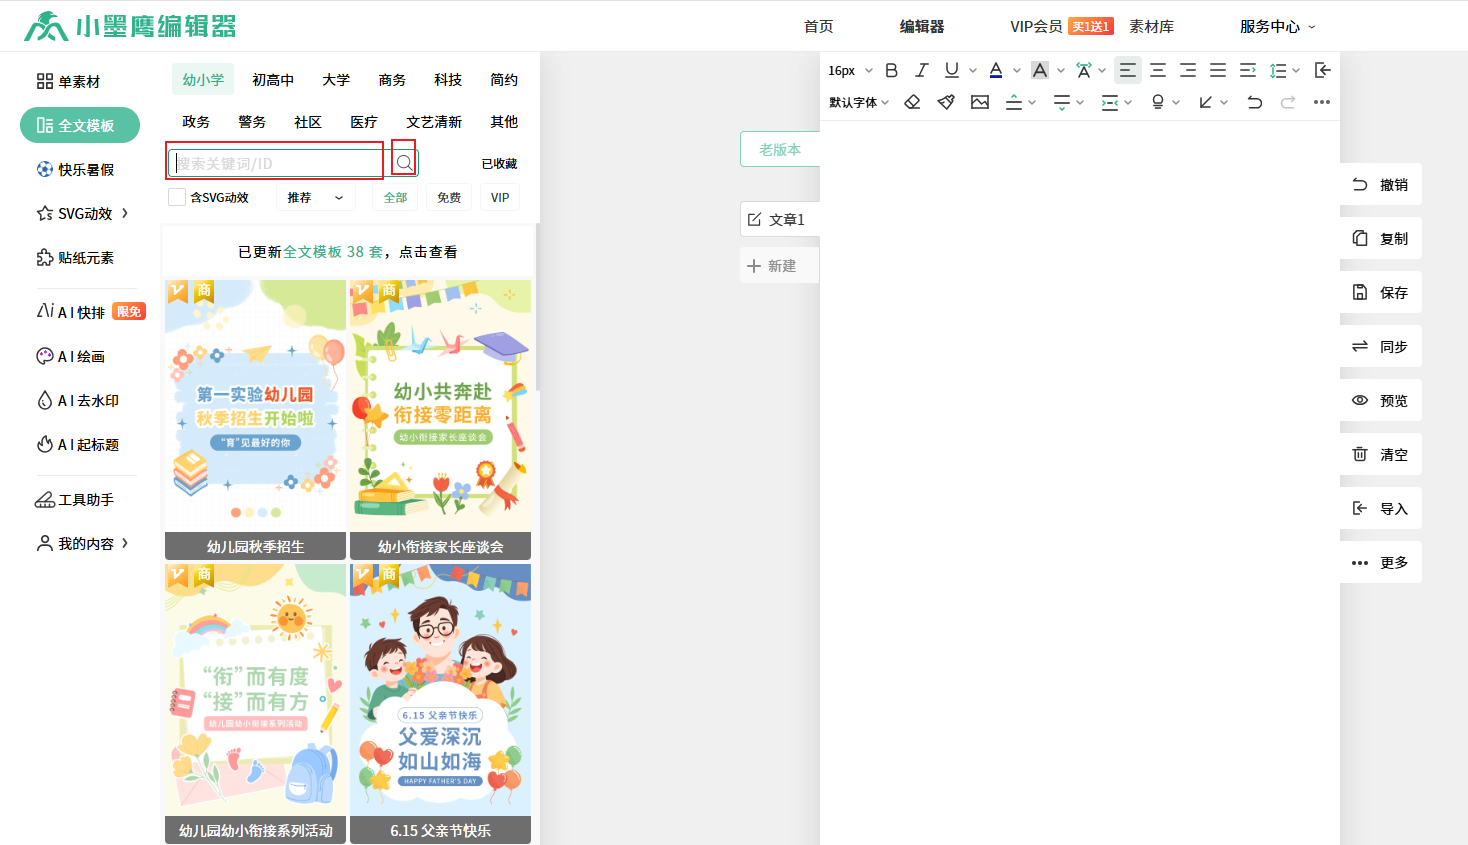Open the three-dot more tools menu
This screenshot has width=1468, height=845.
pos(1322,102)
